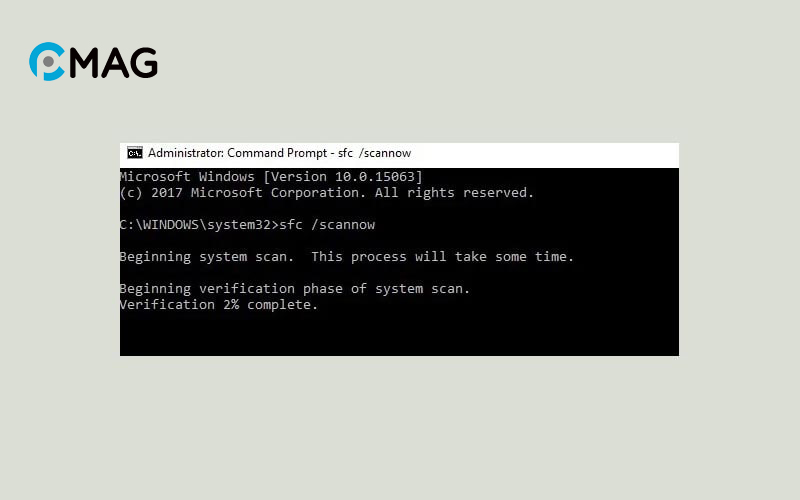Click the gray dot inside the blue logo
800x500 pixels.
point(48,62)
